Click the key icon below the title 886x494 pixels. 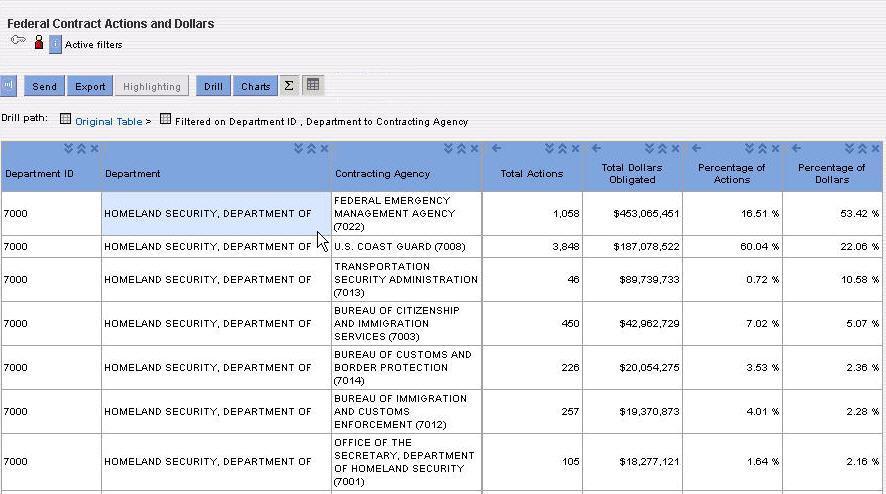(x=18, y=41)
